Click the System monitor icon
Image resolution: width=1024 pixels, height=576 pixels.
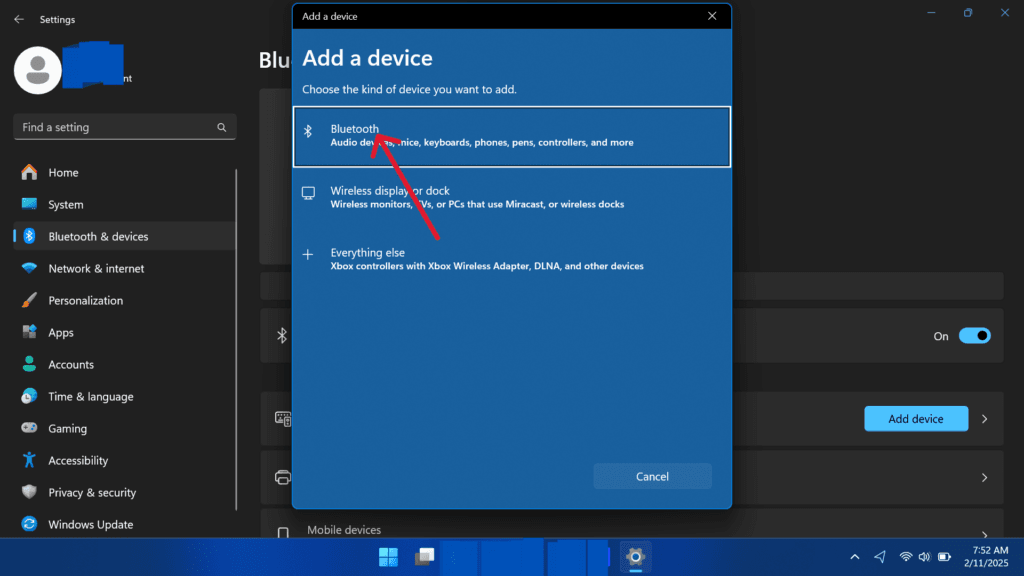pyautogui.click(x=29, y=204)
